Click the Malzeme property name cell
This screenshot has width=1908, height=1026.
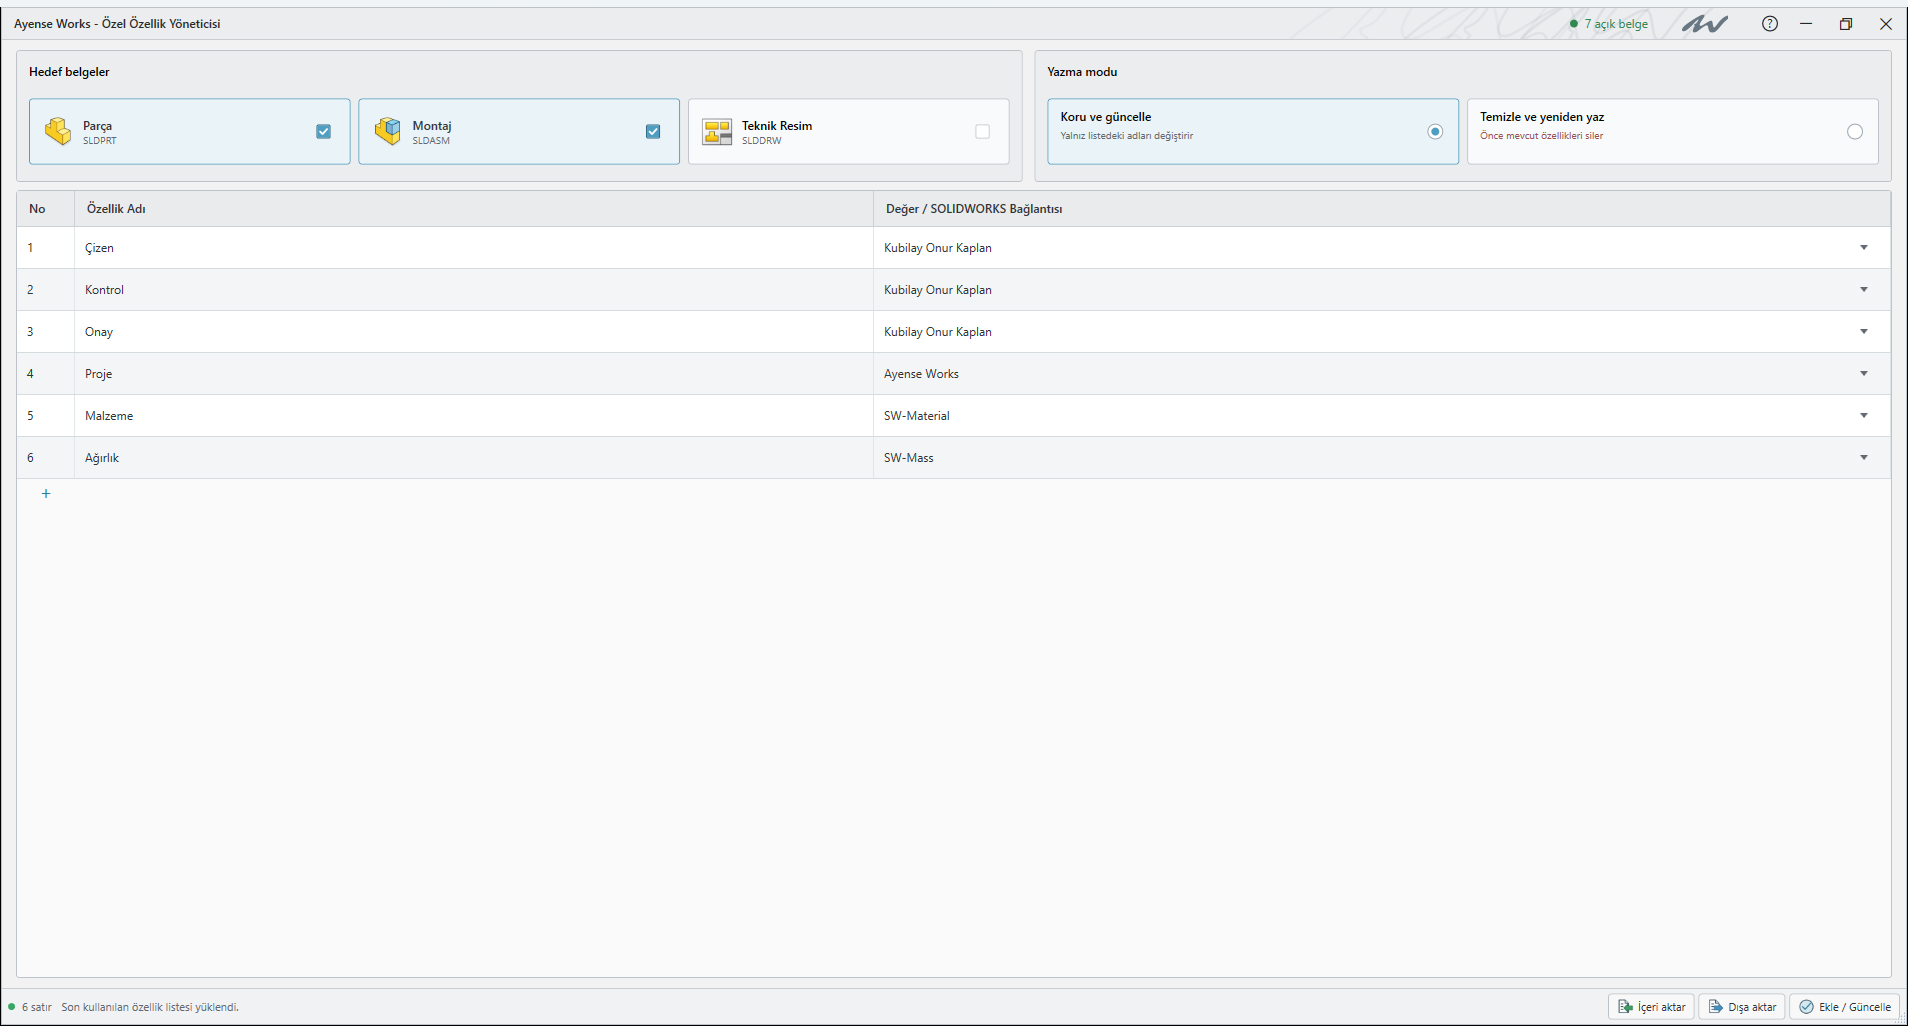[x=474, y=416]
